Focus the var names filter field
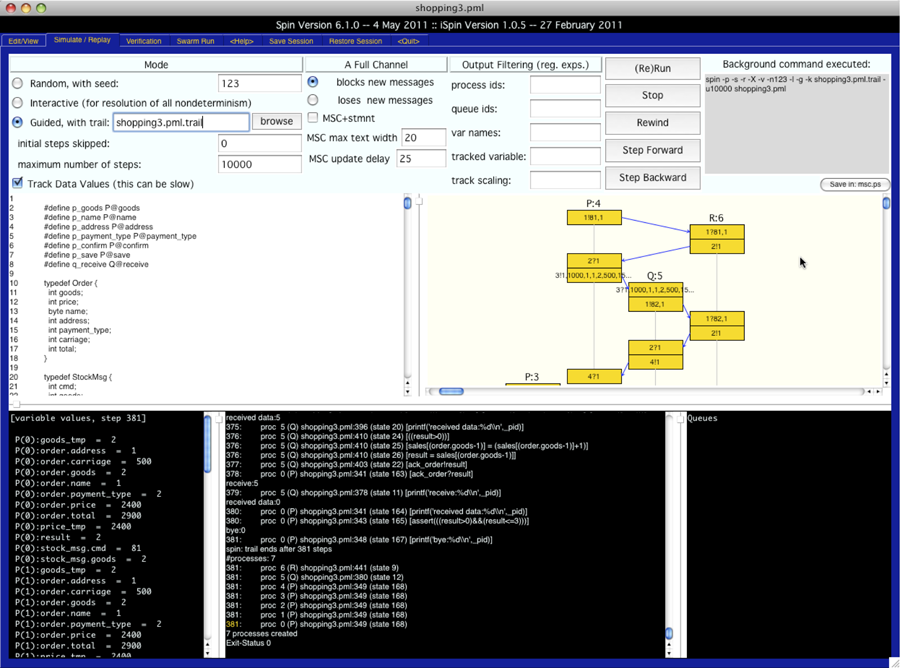This screenshot has height=668, width=900. [x=565, y=133]
